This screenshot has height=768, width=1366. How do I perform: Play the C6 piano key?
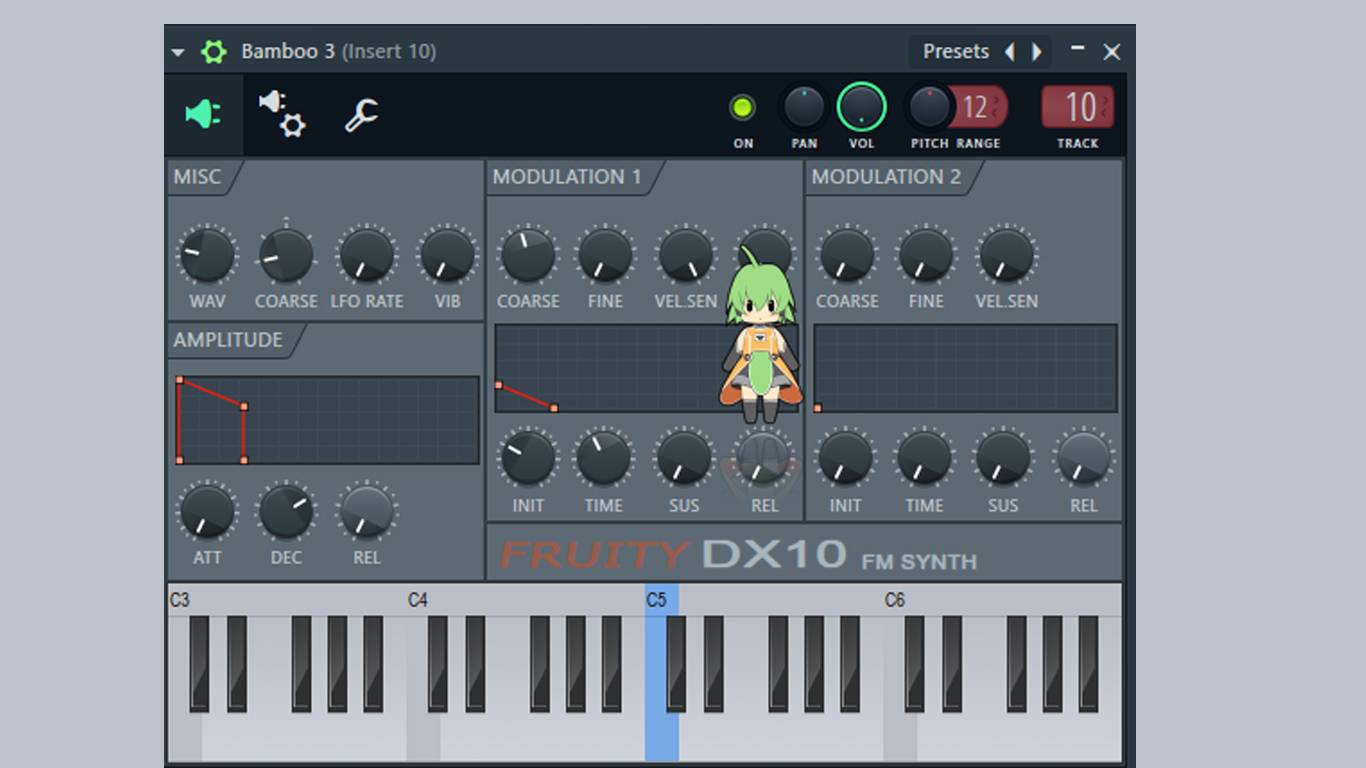[x=900, y=673]
